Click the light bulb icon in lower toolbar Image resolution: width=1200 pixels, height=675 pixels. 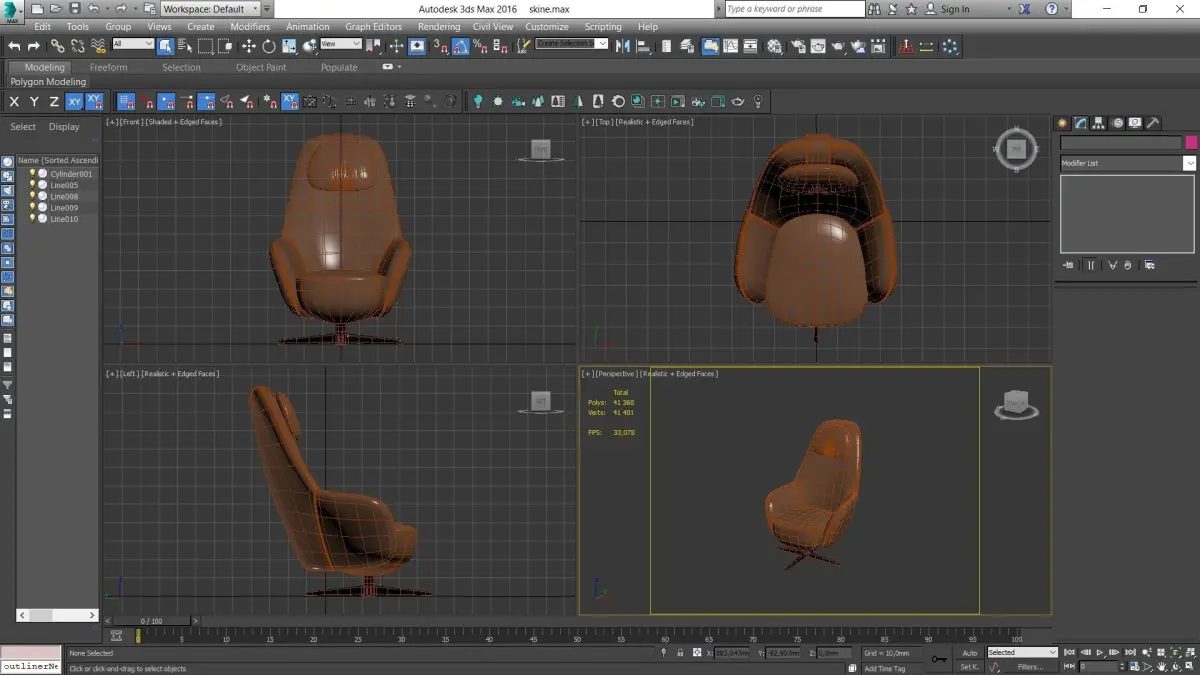(x=477, y=101)
